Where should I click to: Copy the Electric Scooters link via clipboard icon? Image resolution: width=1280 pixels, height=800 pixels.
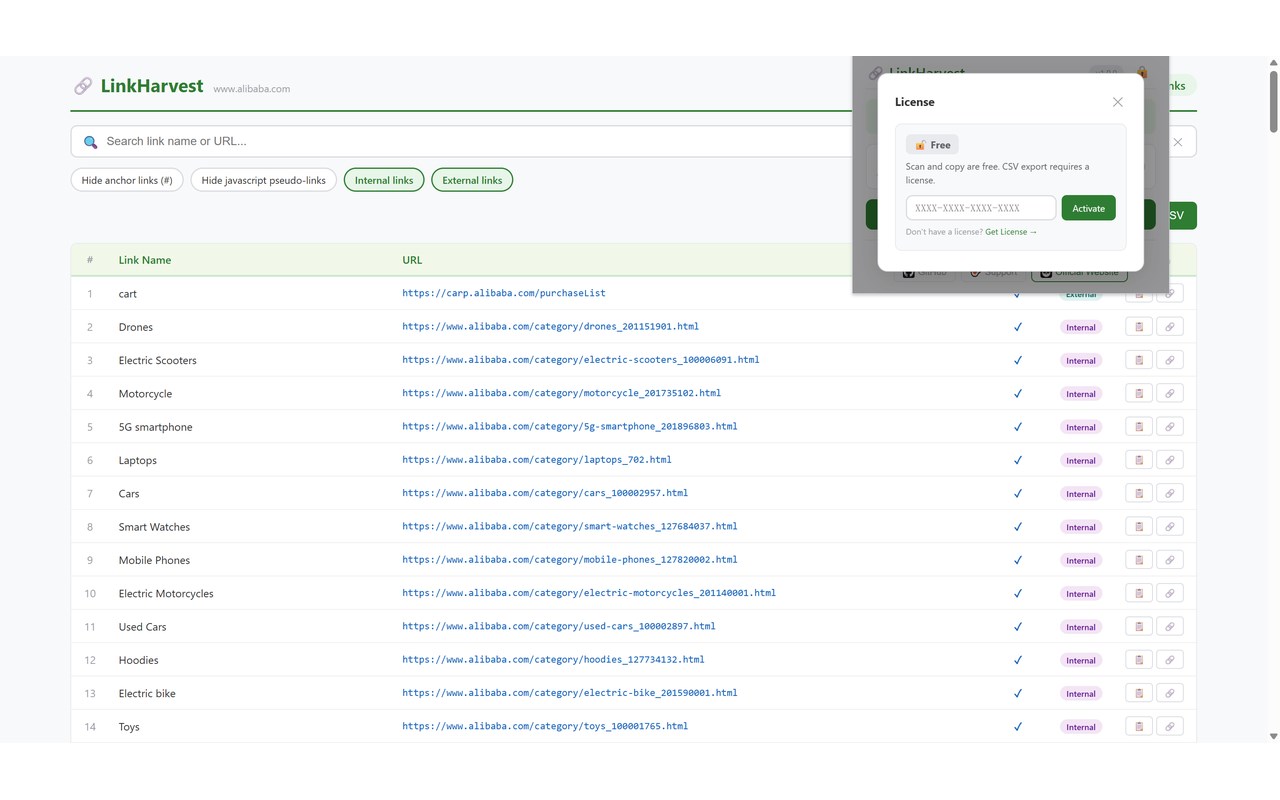(1139, 360)
